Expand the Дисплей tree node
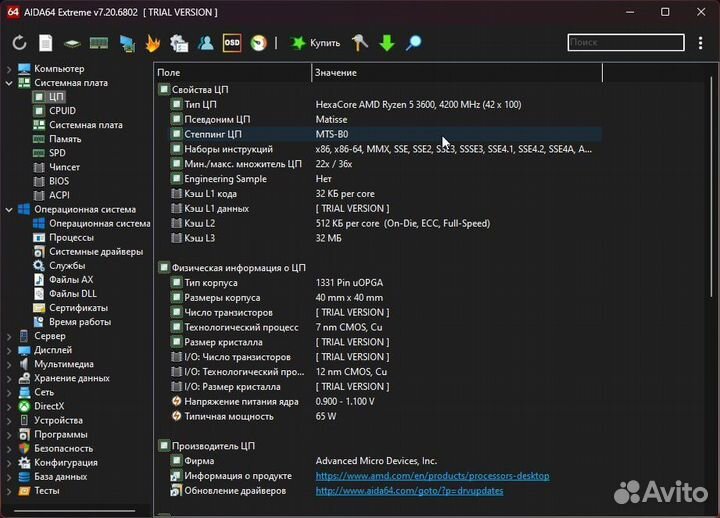Screen dimensions: 720x518 point(9,350)
